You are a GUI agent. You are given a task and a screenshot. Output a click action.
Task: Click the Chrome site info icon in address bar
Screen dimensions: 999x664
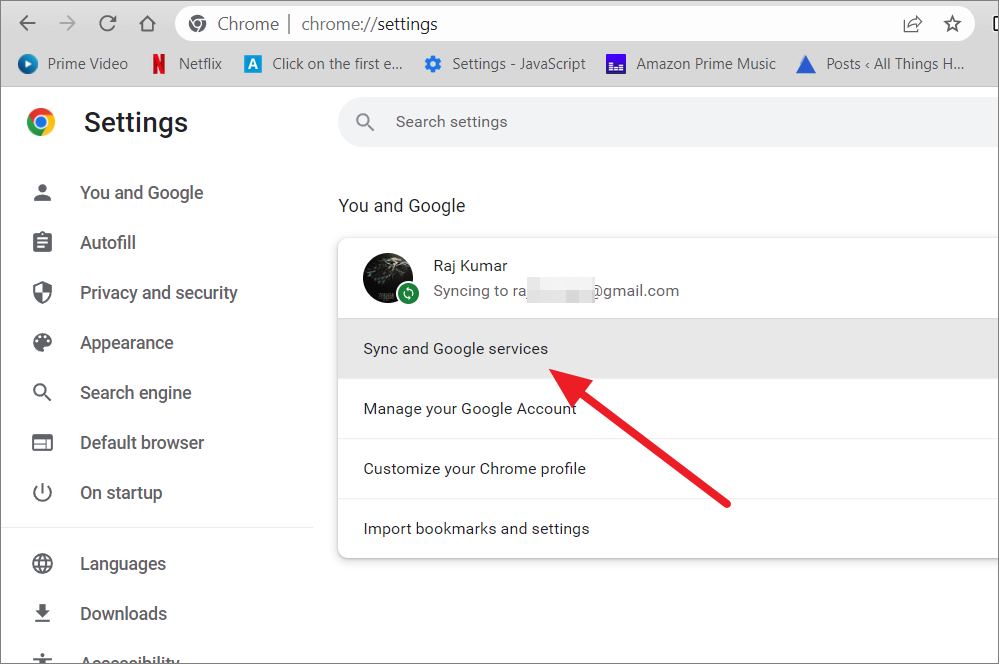(198, 24)
